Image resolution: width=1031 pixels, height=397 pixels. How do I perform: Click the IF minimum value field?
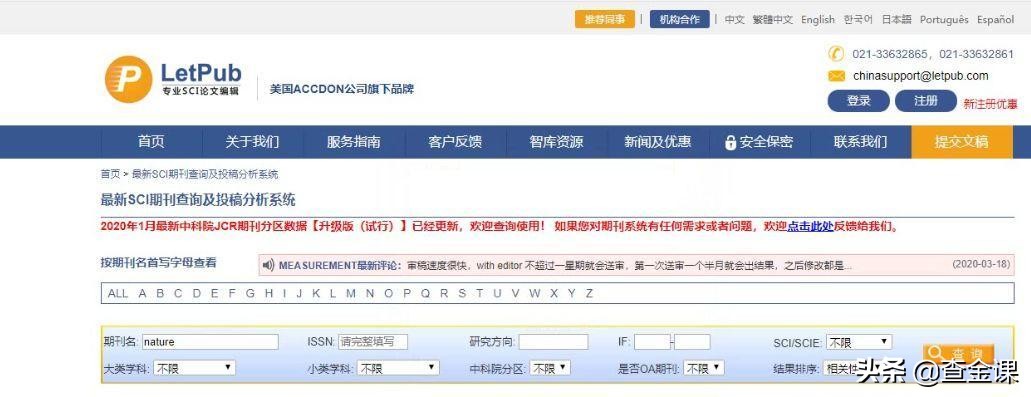[652, 342]
